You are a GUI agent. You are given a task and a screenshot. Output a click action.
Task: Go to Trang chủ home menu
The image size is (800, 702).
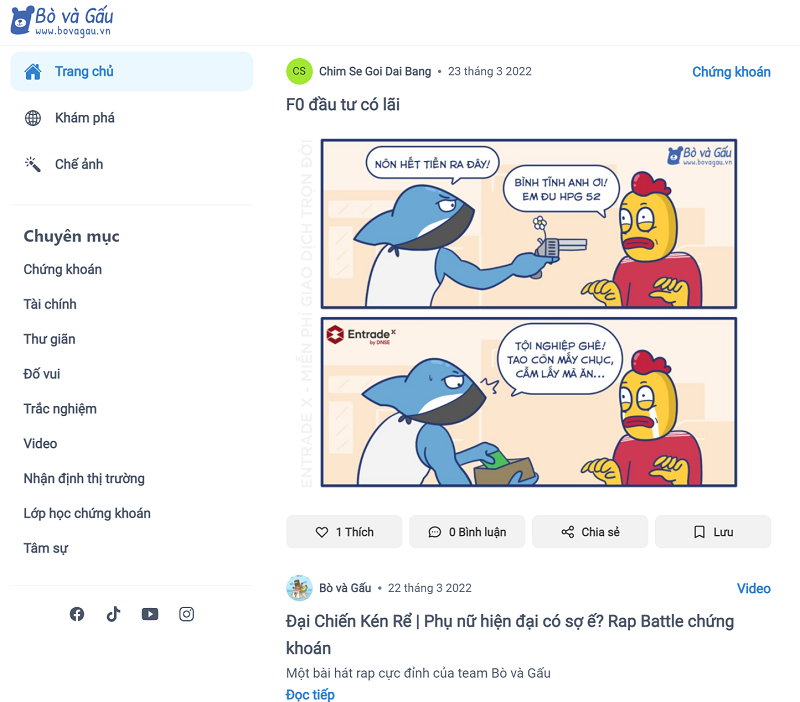click(x=132, y=71)
